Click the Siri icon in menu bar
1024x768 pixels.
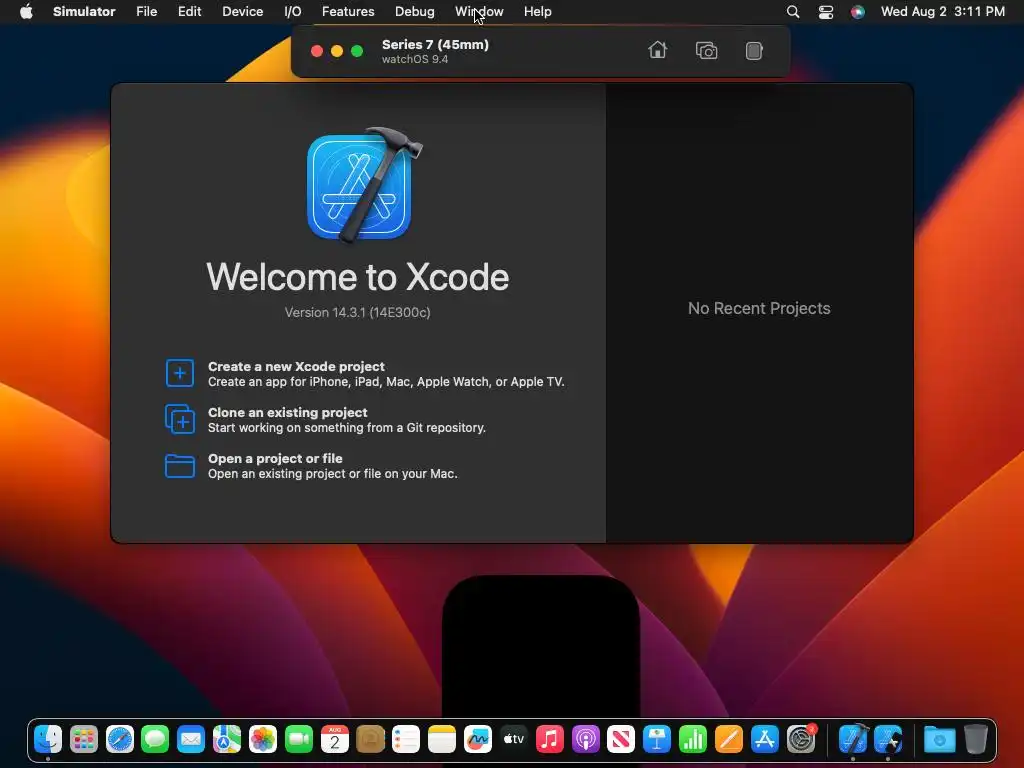tap(857, 12)
